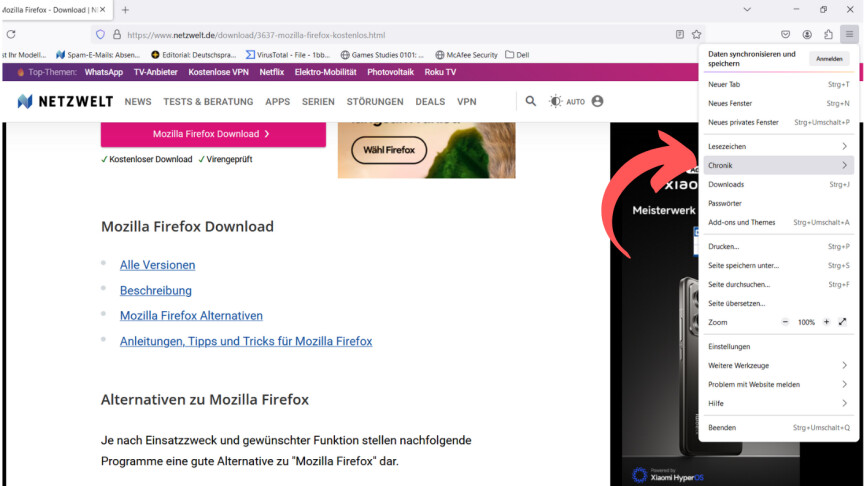Image resolution: width=864 pixels, height=486 pixels.
Task: Click Mozilla Firefox Download button
Action: pyautogui.click(x=213, y=134)
